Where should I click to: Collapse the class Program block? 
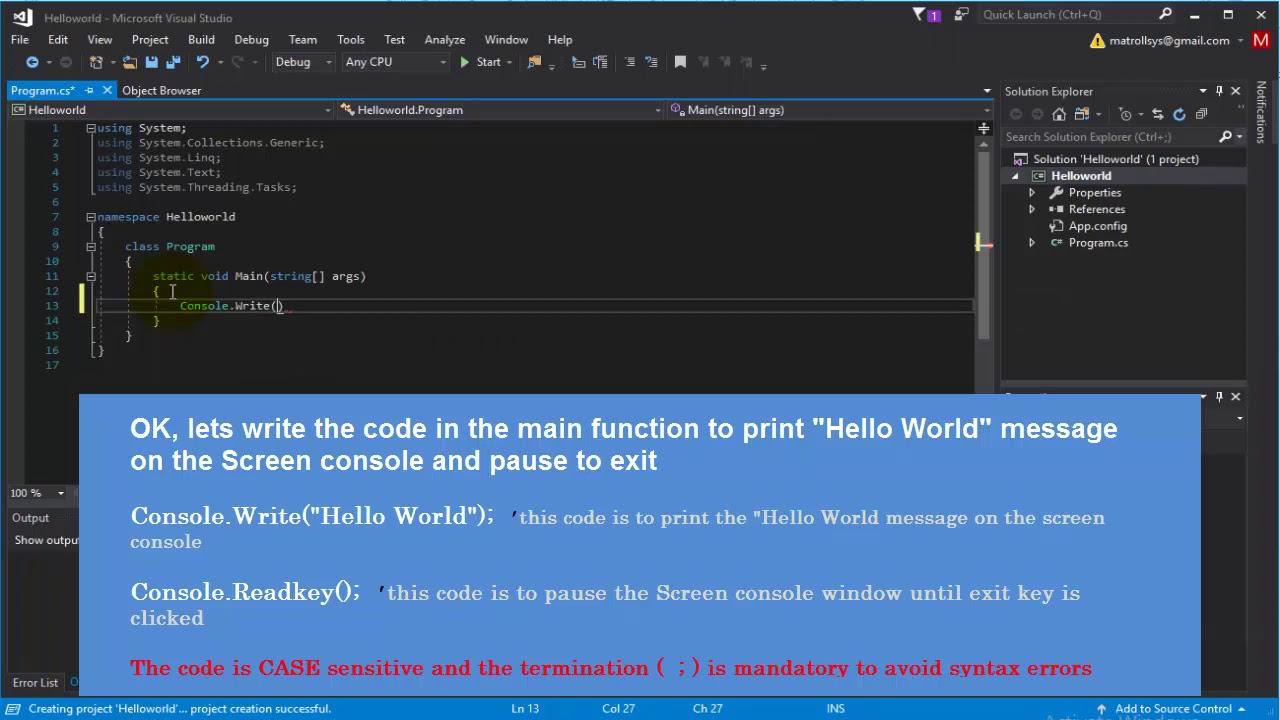point(90,246)
